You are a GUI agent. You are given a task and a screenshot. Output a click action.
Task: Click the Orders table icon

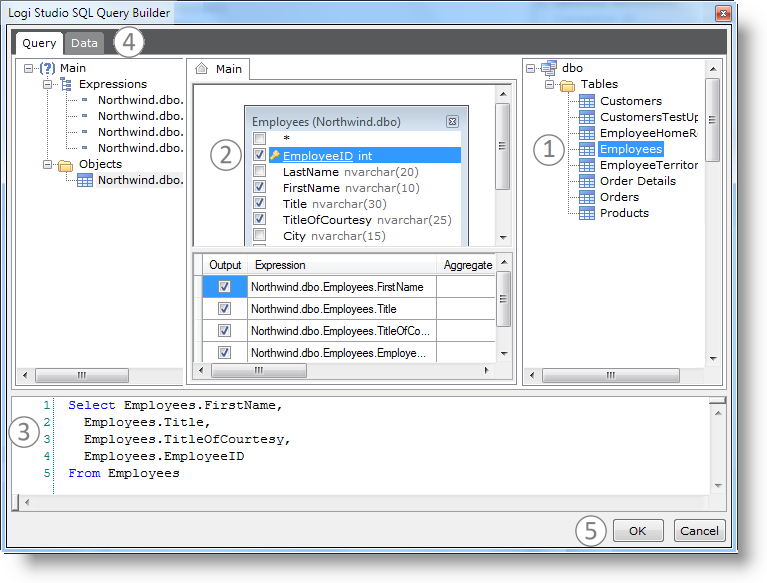pyautogui.click(x=587, y=197)
